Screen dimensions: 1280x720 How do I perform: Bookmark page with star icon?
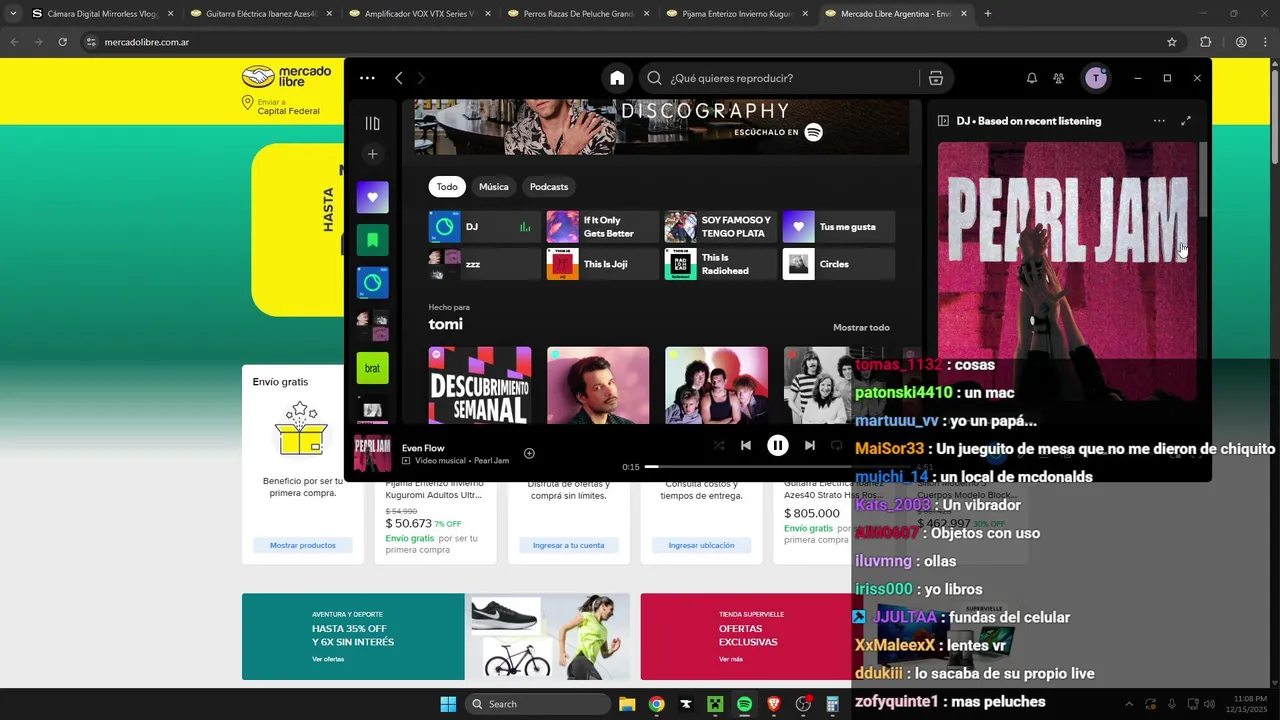[x=1172, y=42]
